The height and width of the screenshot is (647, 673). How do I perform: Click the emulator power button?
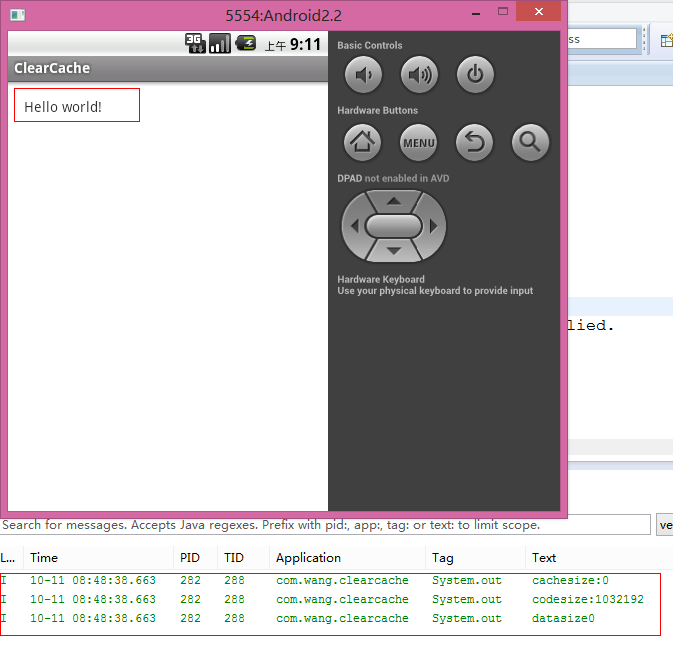(475, 74)
